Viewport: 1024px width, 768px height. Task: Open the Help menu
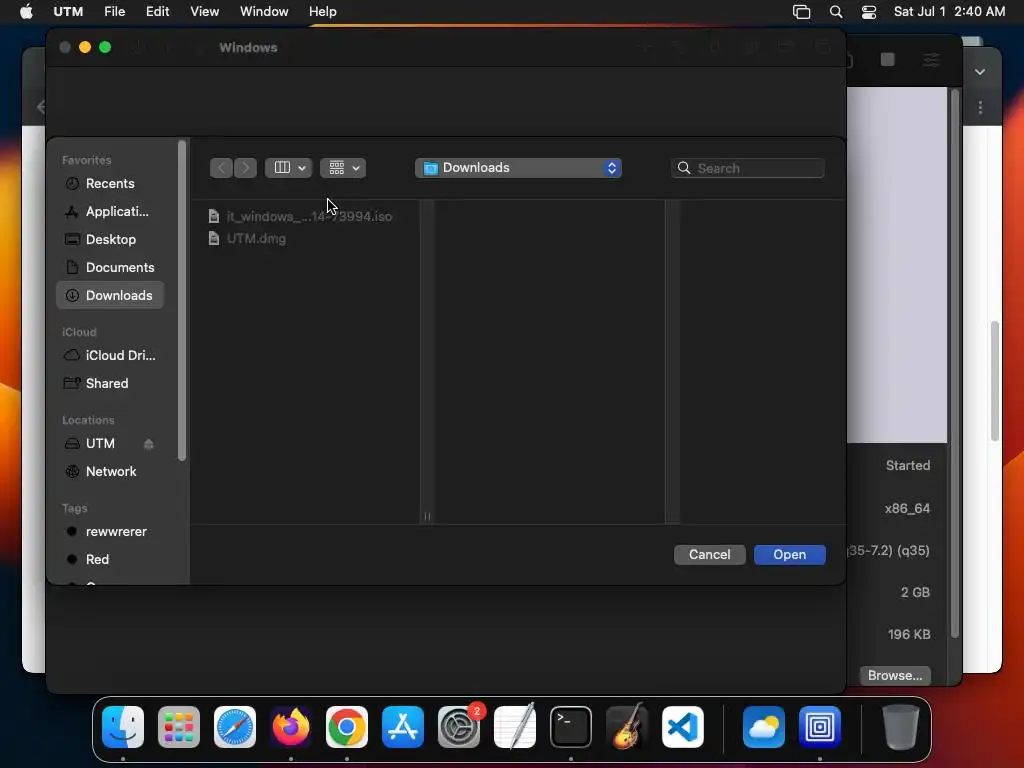pyautogui.click(x=323, y=12)
